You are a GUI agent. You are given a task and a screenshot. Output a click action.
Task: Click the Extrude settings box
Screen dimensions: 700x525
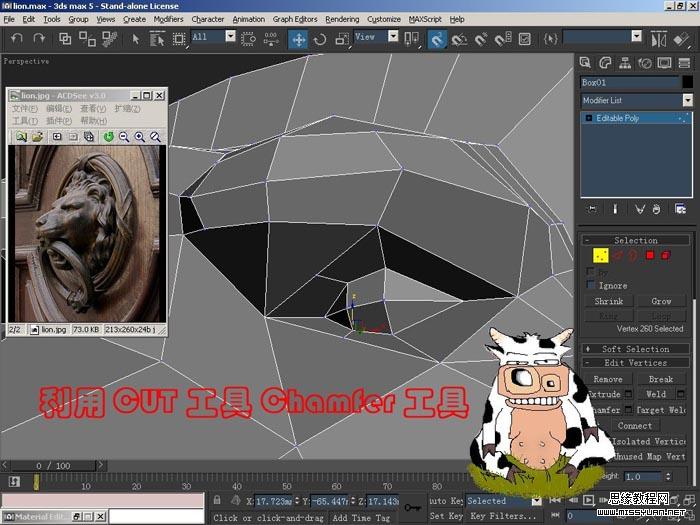point(629,394)
